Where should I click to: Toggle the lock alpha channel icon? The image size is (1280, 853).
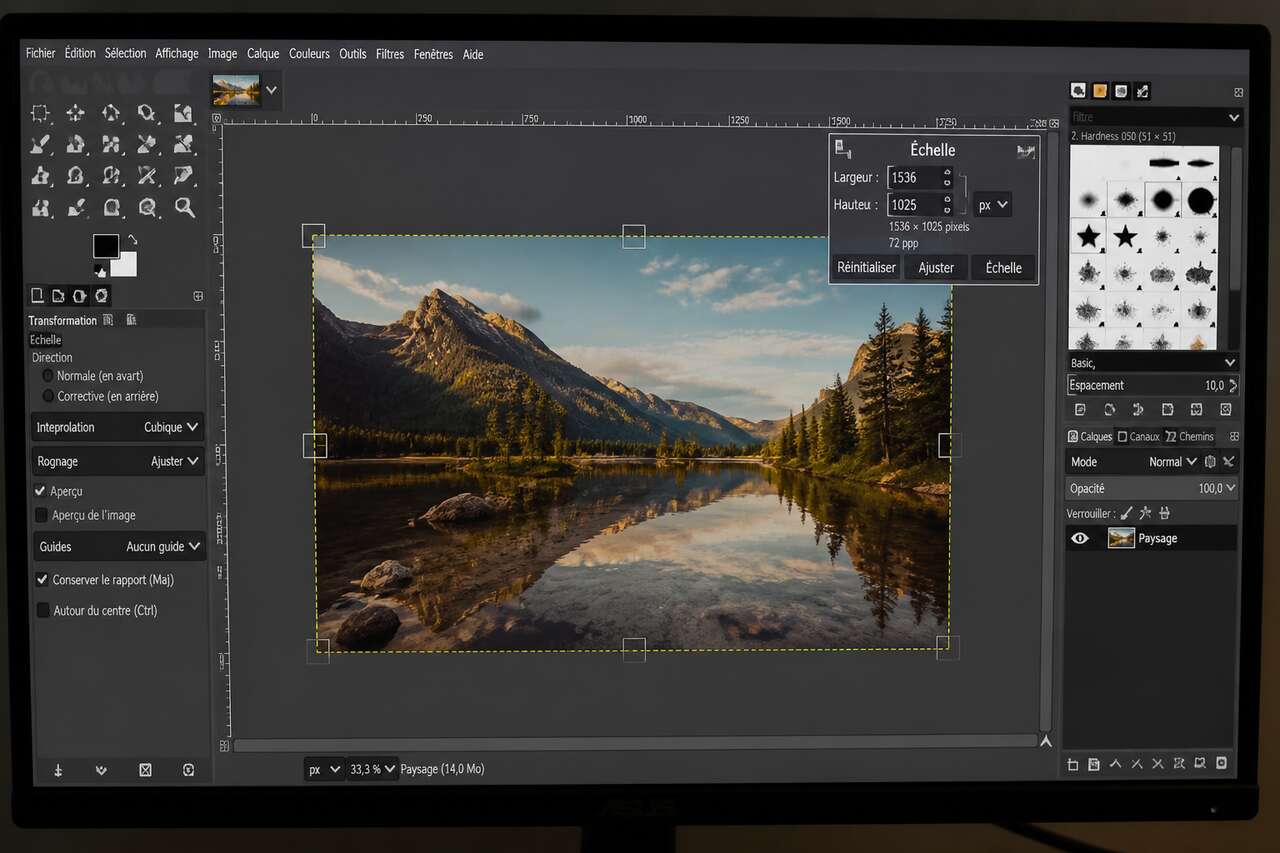pos(1163,513)
